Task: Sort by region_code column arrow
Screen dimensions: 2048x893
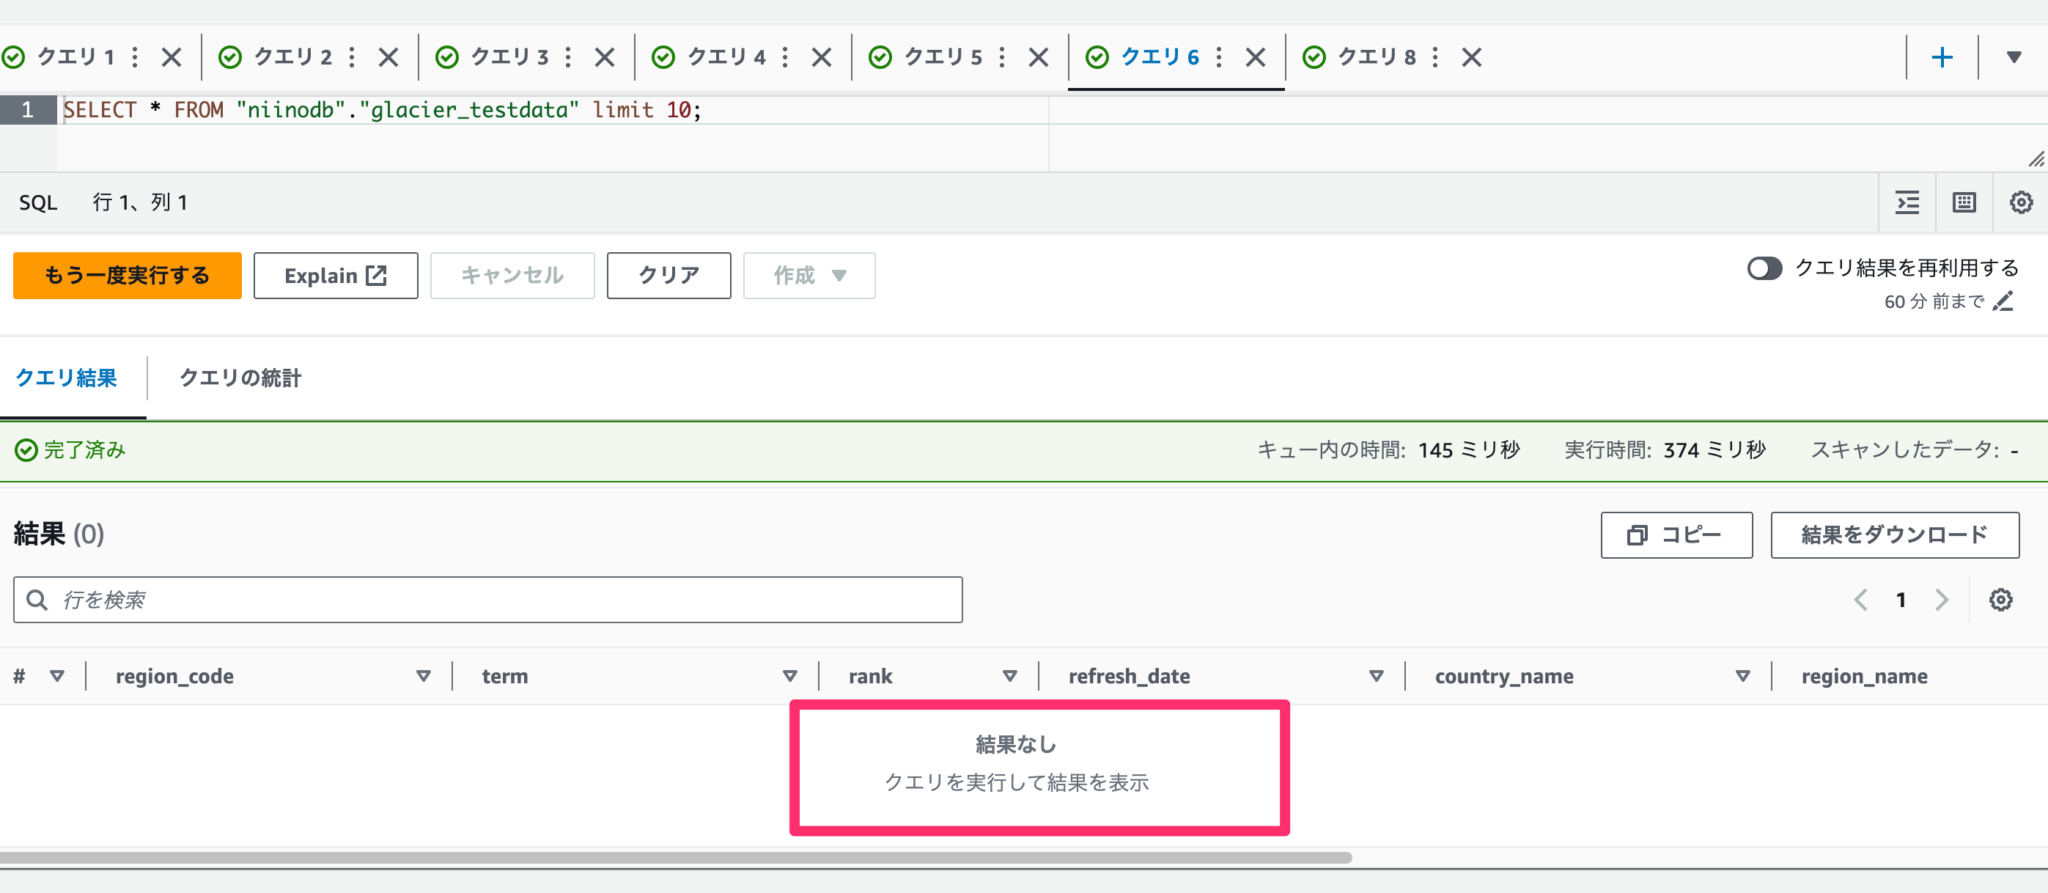Action: coord(423,676)
